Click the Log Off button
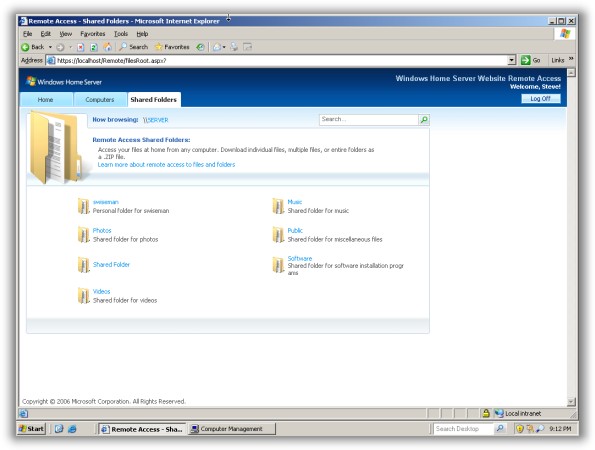Screen dimensions: 595x450 tap(540, 99)
